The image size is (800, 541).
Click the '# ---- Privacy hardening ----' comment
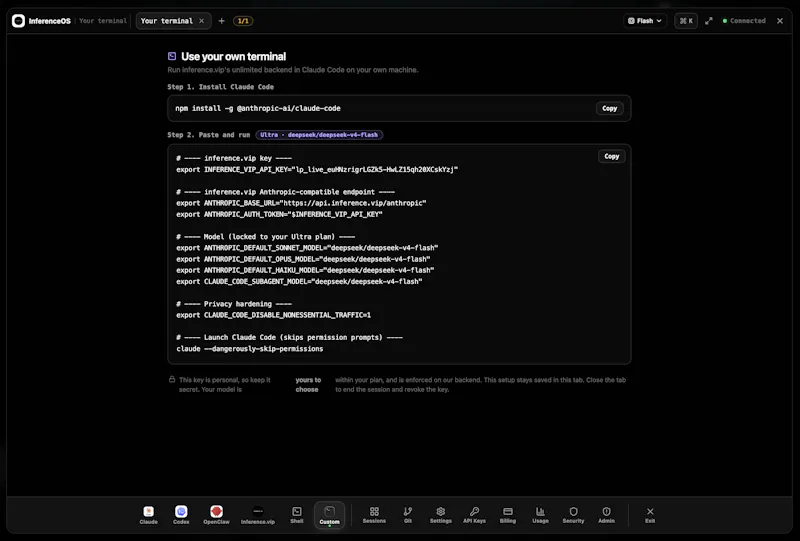click(x=234, y=304)
